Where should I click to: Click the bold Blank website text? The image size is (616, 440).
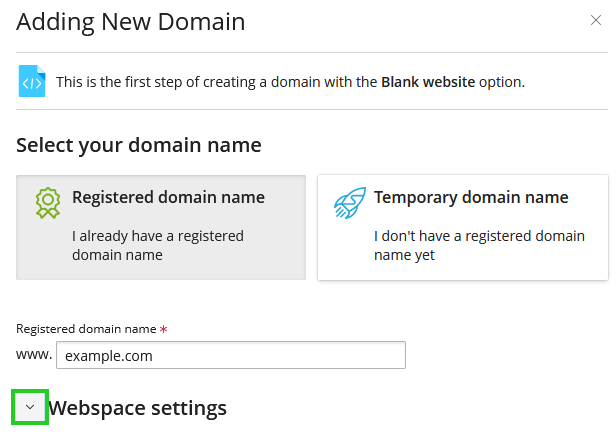[x=428, y=82]
